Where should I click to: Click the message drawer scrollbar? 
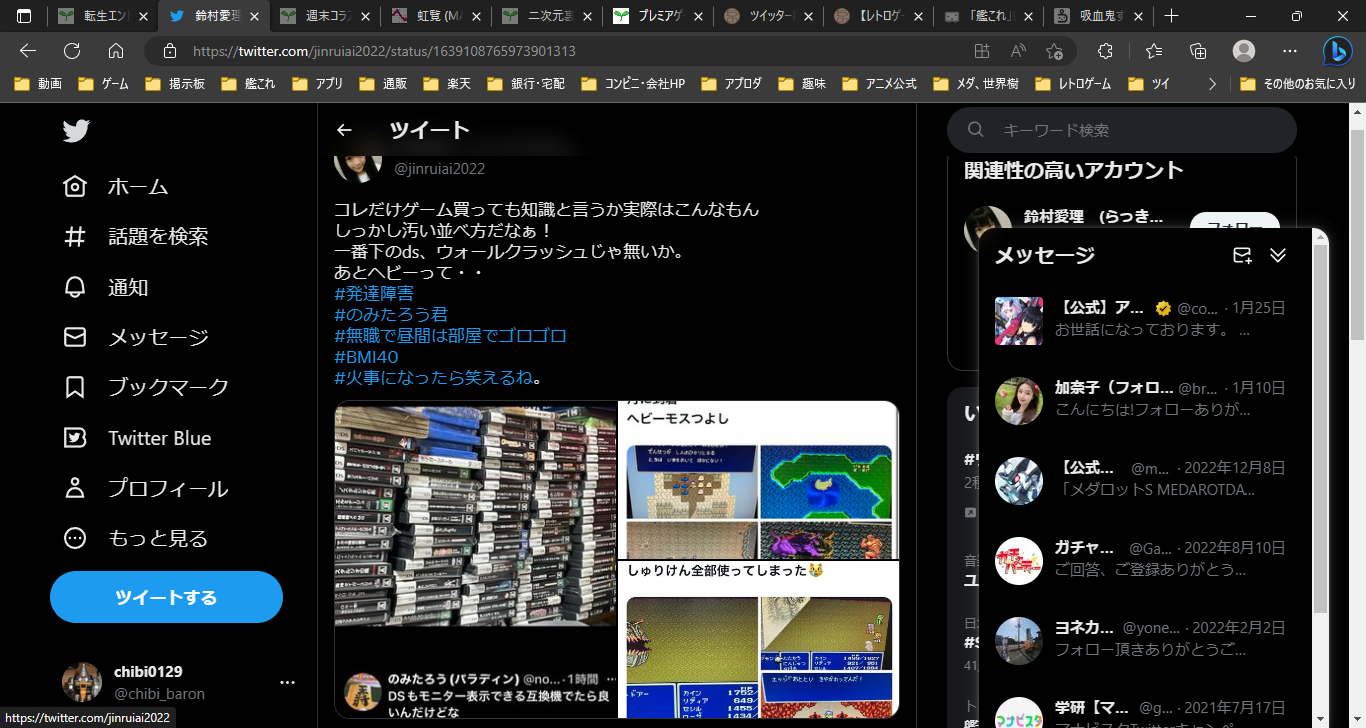point(1321,430)
